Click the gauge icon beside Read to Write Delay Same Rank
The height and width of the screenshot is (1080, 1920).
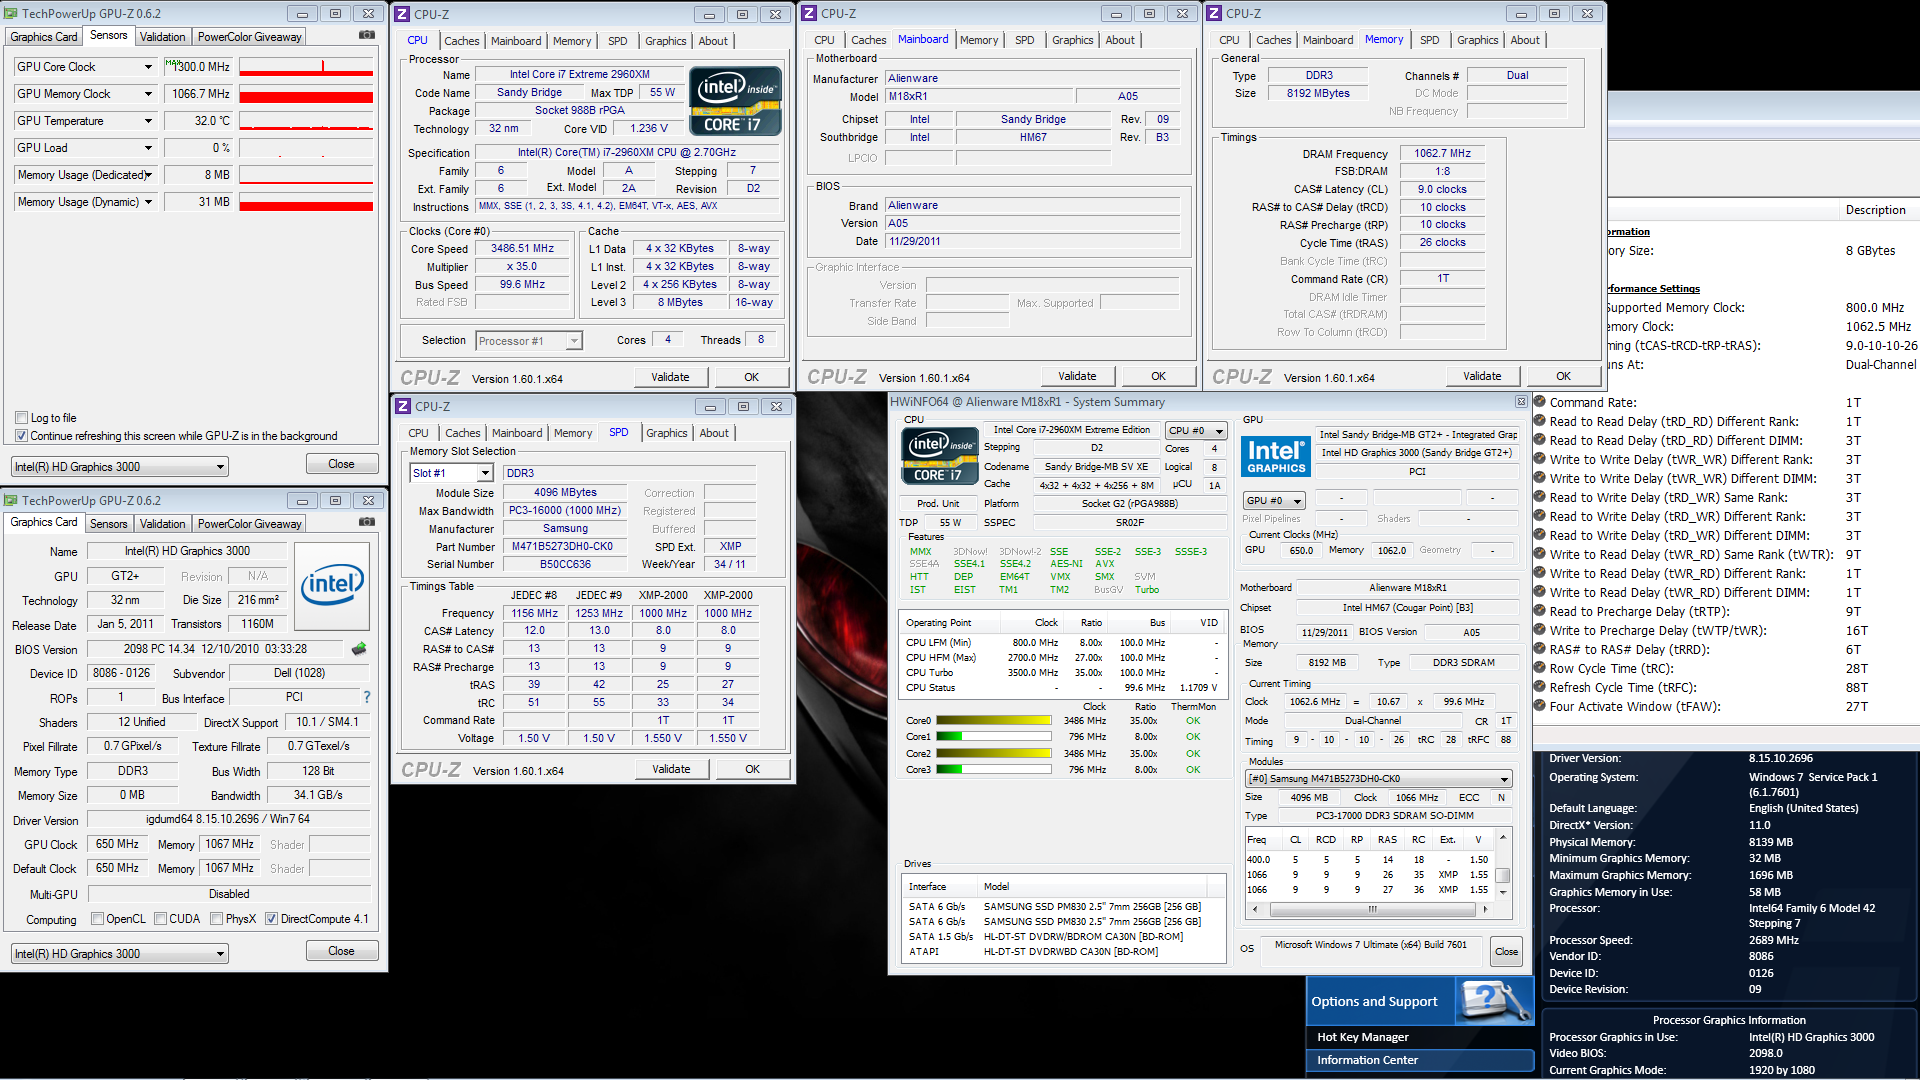(1540, 497)
